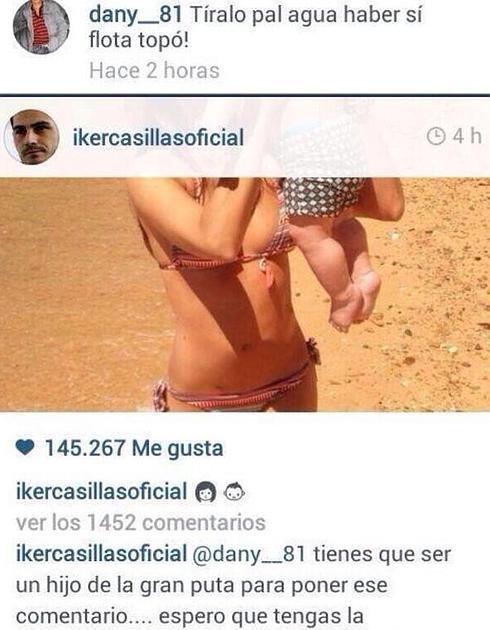This screenshot has height=630, width=490.
Task: Tap the dany__81 profile picture
Action: pos(41,25)
